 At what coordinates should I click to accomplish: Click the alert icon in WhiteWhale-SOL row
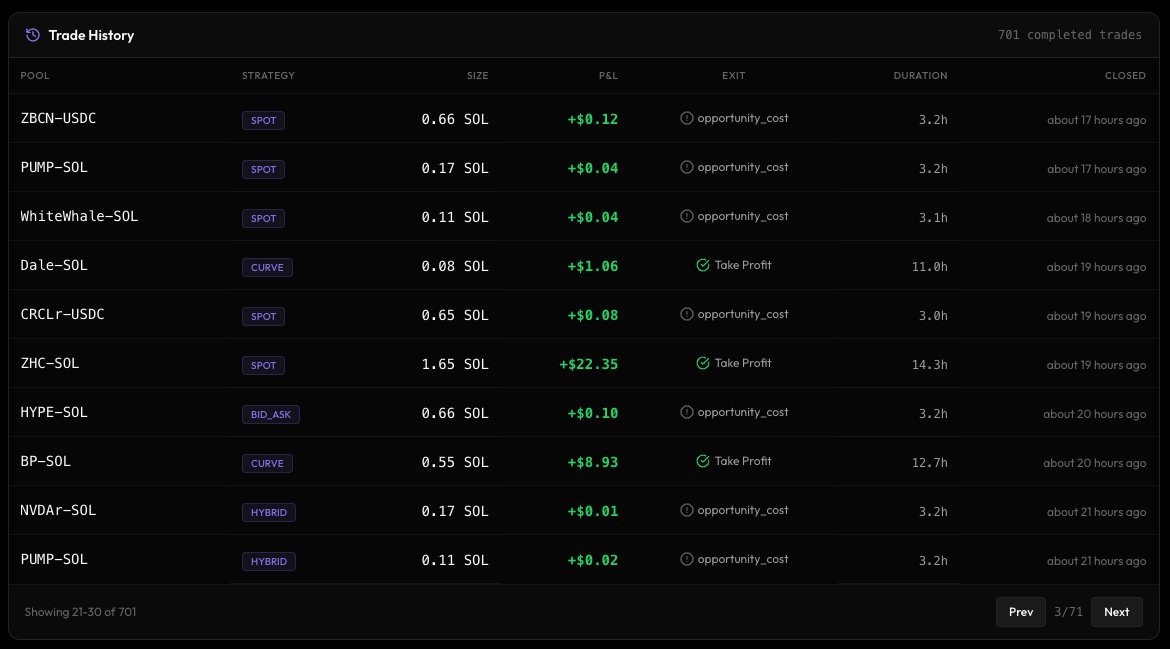[x=686, y=216]
